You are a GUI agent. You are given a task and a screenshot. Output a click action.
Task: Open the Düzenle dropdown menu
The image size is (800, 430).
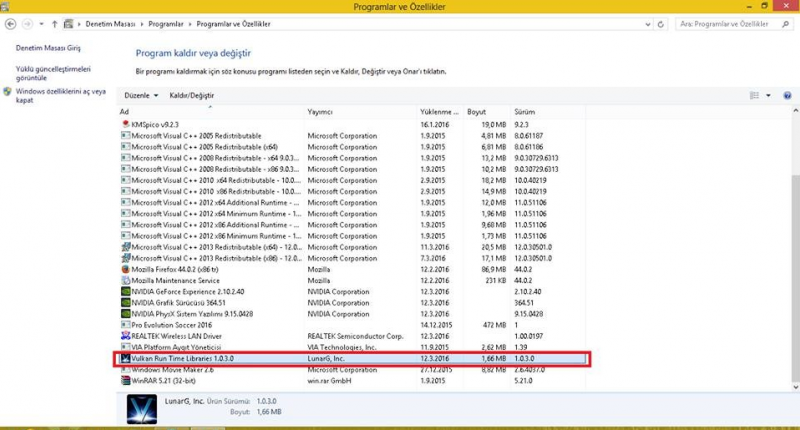click(x=141, y=95)
